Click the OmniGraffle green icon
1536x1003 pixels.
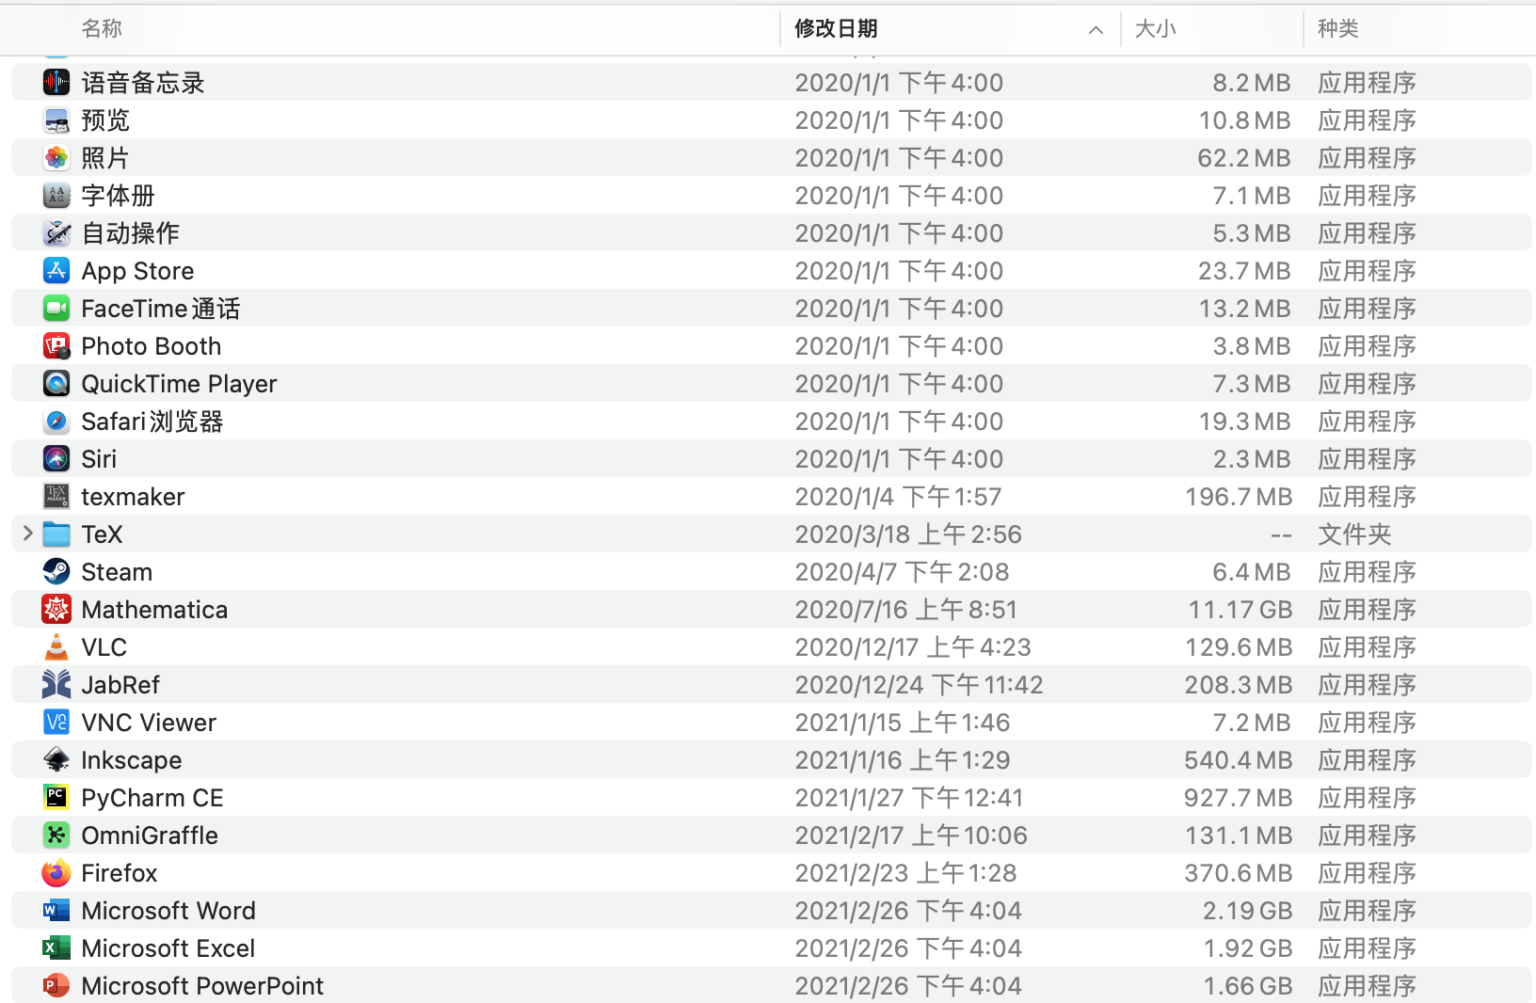pos(56,835)
